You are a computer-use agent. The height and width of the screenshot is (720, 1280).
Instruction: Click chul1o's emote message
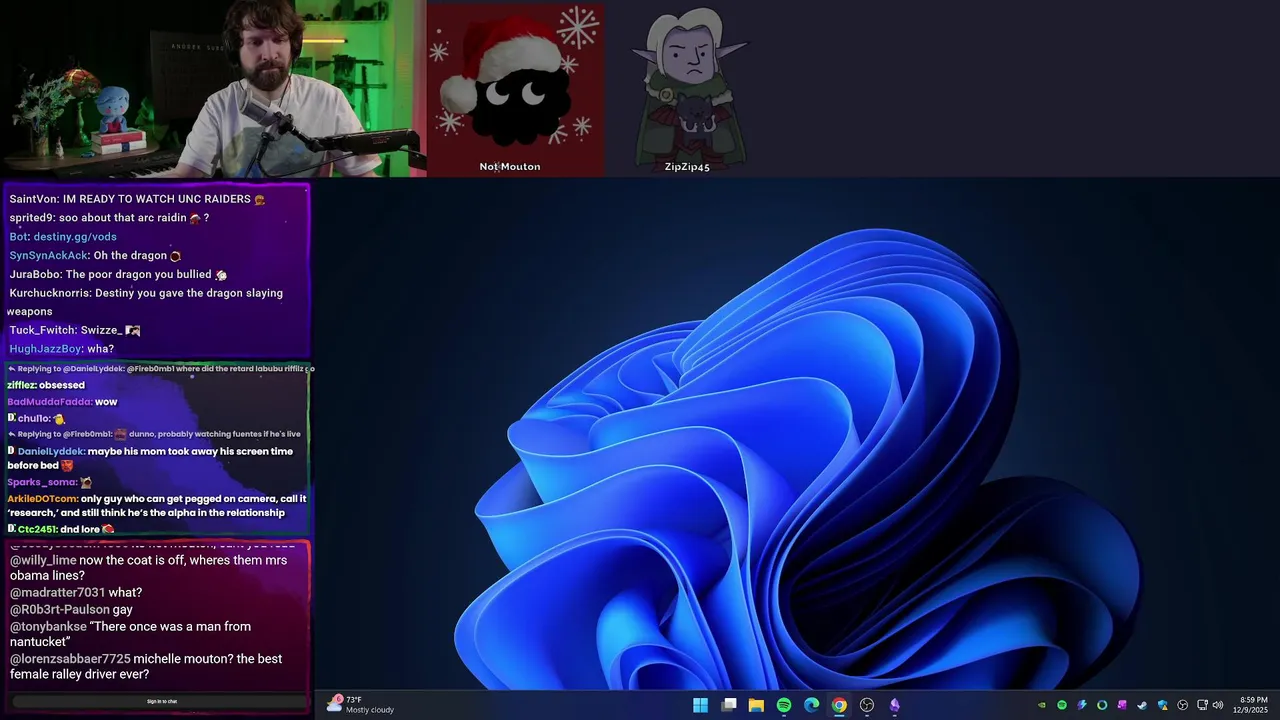point(36,418)
